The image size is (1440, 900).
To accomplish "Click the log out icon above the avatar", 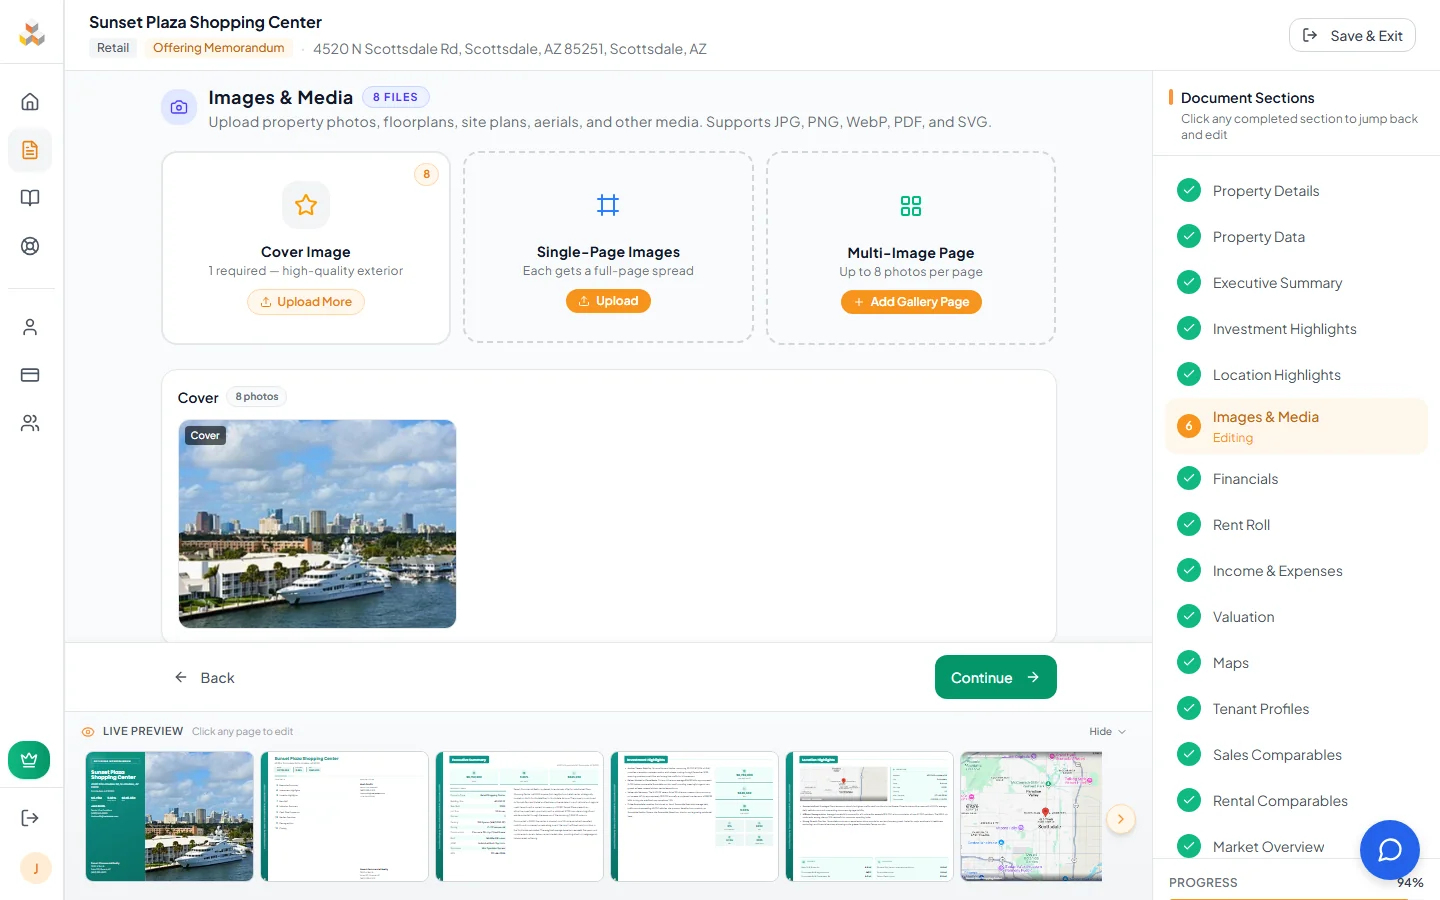I will pyautogui.click(x=31, y=817).
